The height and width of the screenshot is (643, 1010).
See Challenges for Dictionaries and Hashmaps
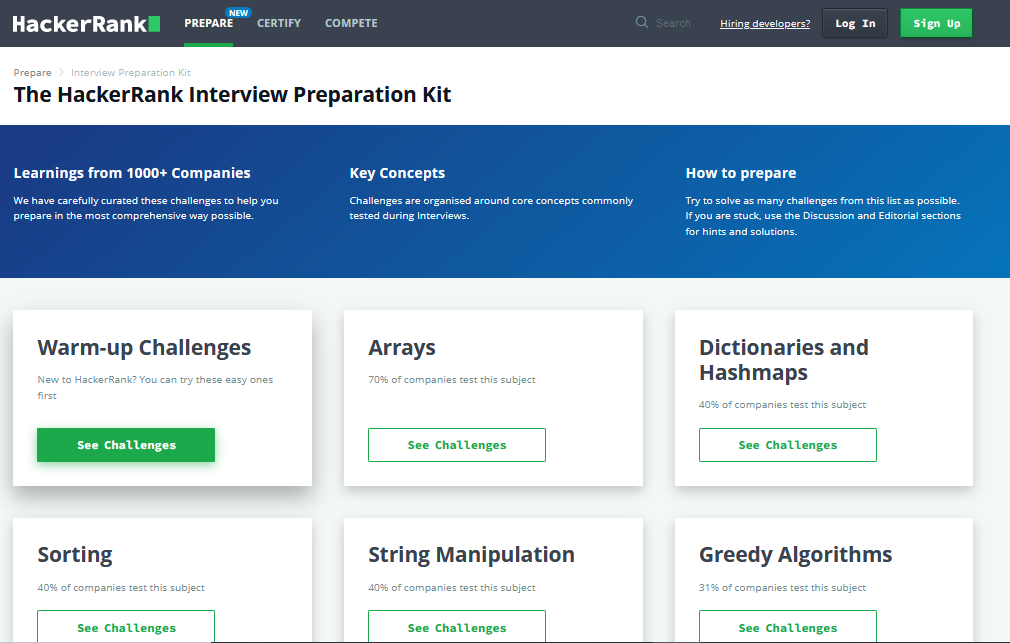(x=788, y=445)
